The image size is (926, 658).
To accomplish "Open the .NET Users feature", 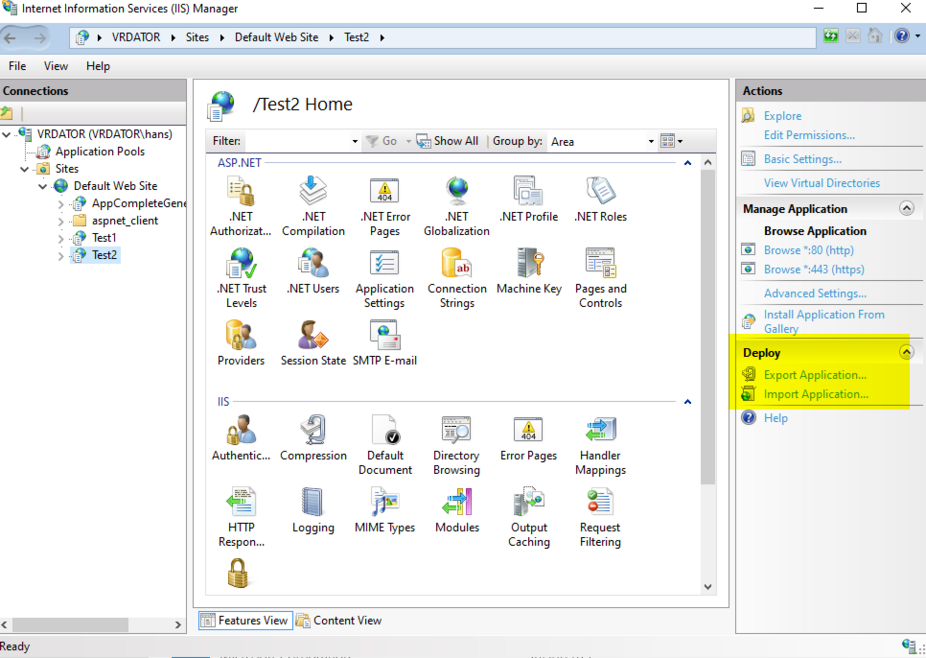I will pos(313,271).
